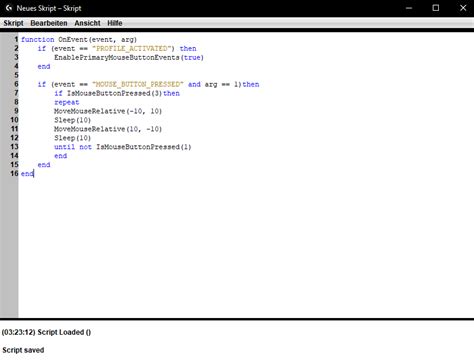Click the final 'end' on line 16
Image resolution: width=474 pixels, height=361 pixels.
point(27,174)
